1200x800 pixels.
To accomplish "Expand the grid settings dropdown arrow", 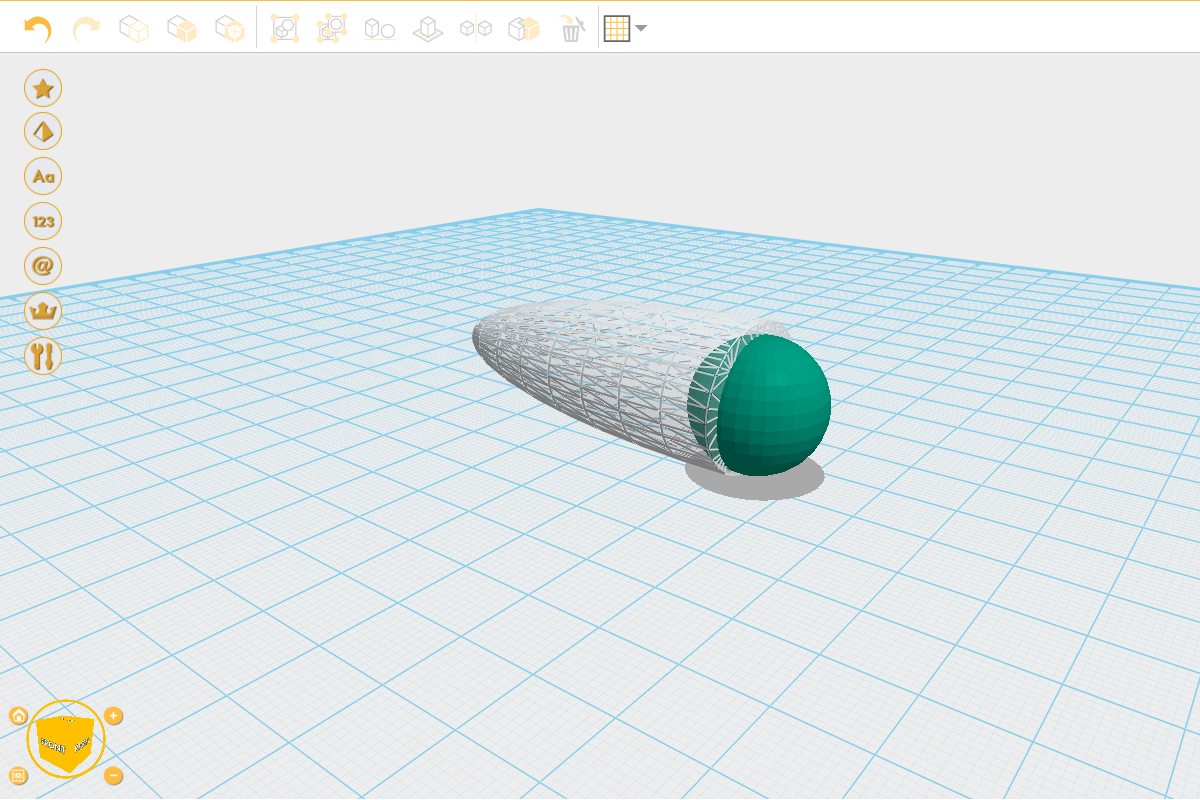I will [x=641, y=29].
